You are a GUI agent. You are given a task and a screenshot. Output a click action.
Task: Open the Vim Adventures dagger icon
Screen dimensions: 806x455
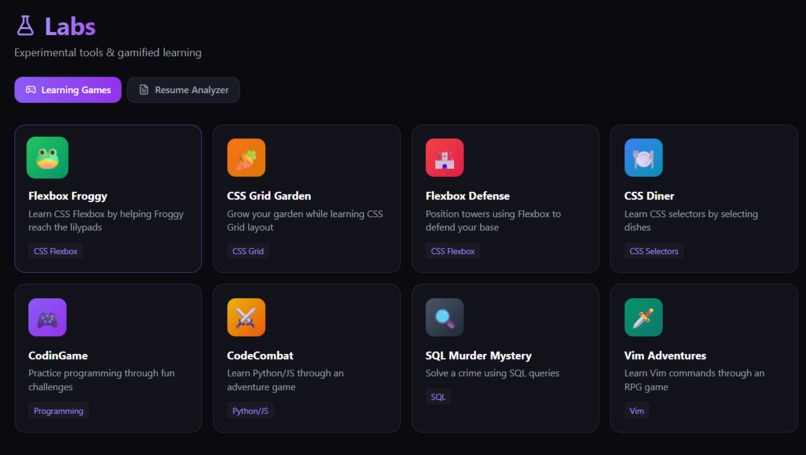click(644, 317)
